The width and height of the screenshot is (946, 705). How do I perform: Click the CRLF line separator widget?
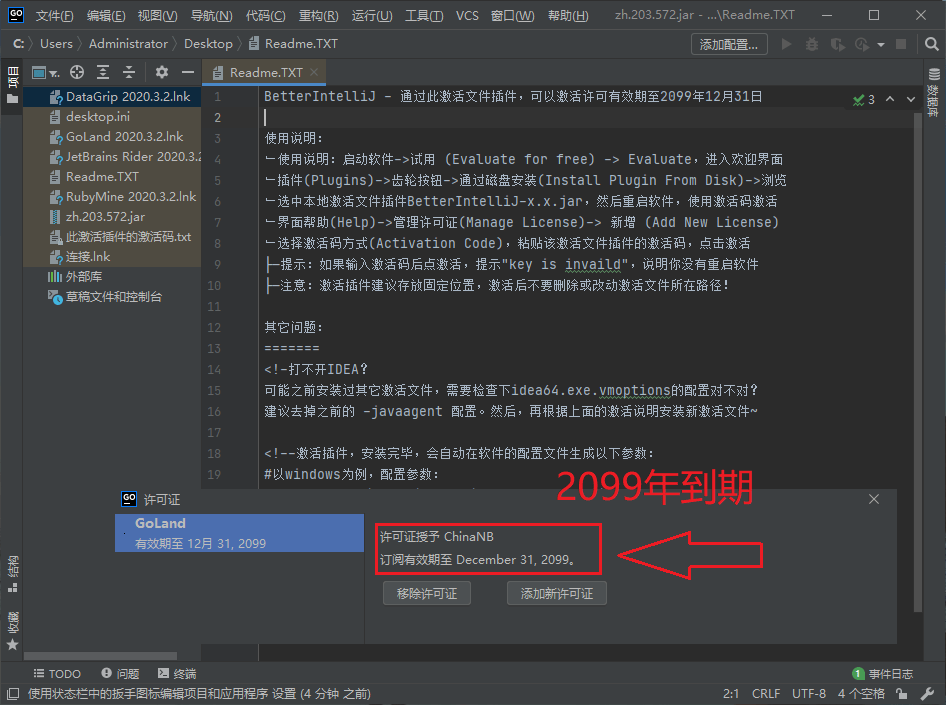coord(766,694)
